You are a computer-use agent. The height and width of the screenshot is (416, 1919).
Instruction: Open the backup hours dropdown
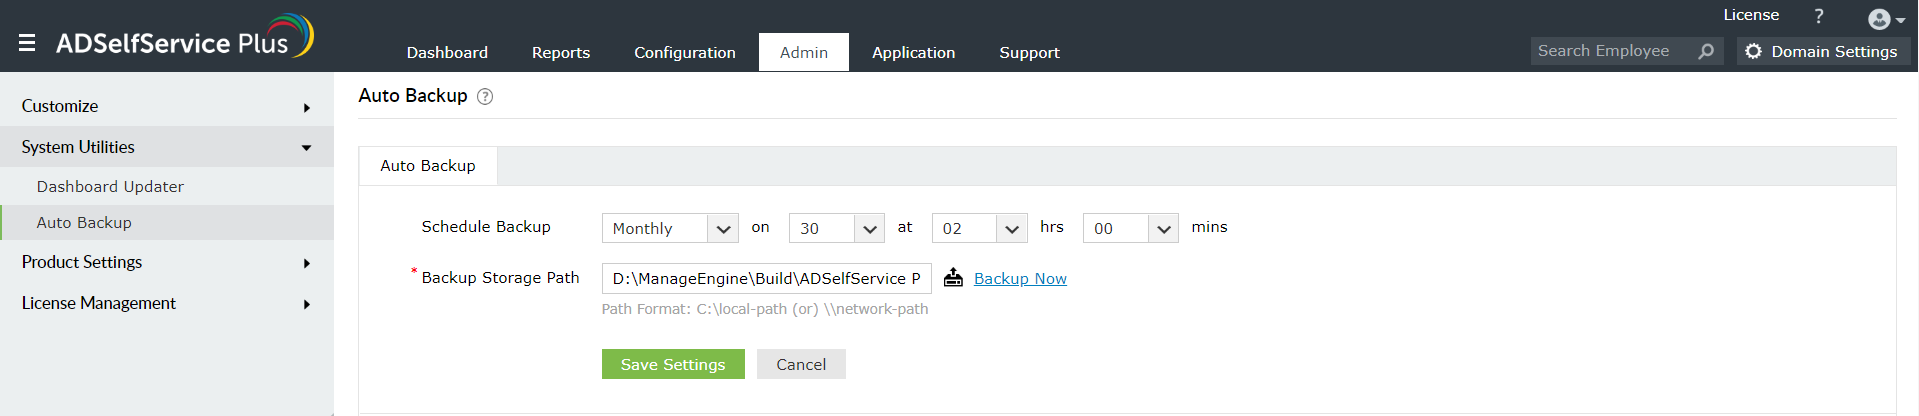pyautogui.click(x=979, y=228)
